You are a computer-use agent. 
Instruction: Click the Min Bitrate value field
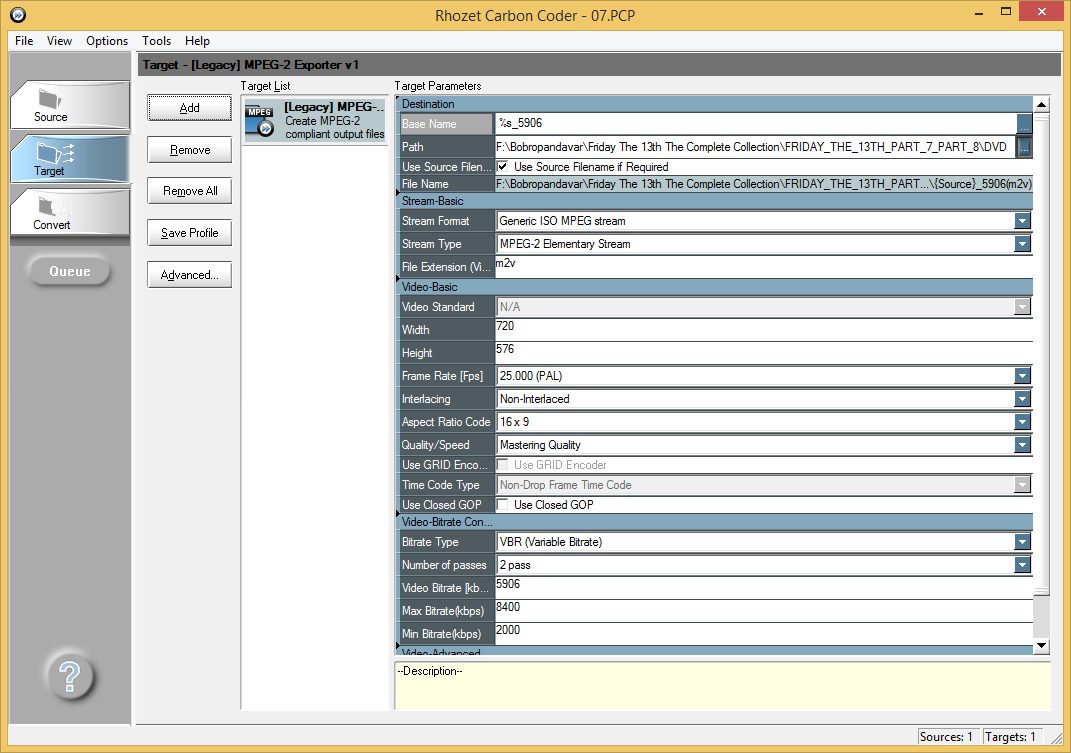point(764,633)
